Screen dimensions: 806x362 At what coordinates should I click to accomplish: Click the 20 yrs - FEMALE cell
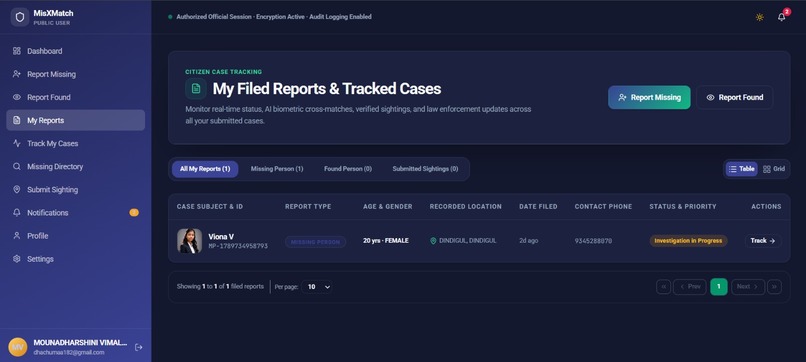point(386,241)
